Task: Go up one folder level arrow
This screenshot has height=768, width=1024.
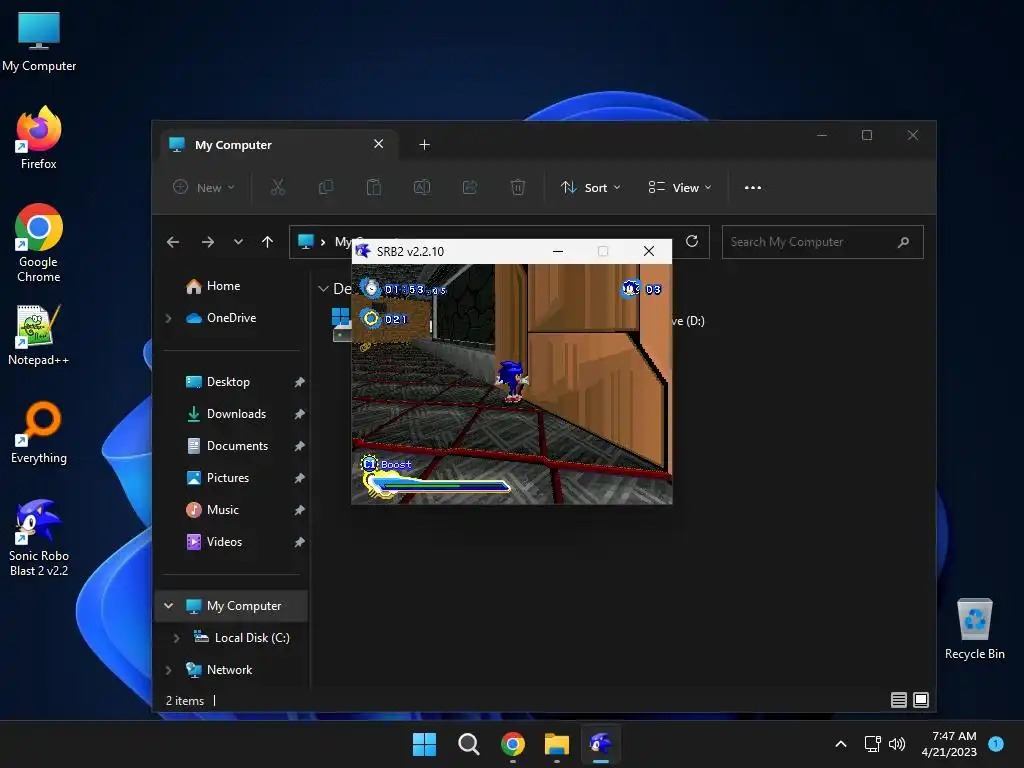Action: pos(267,242)
